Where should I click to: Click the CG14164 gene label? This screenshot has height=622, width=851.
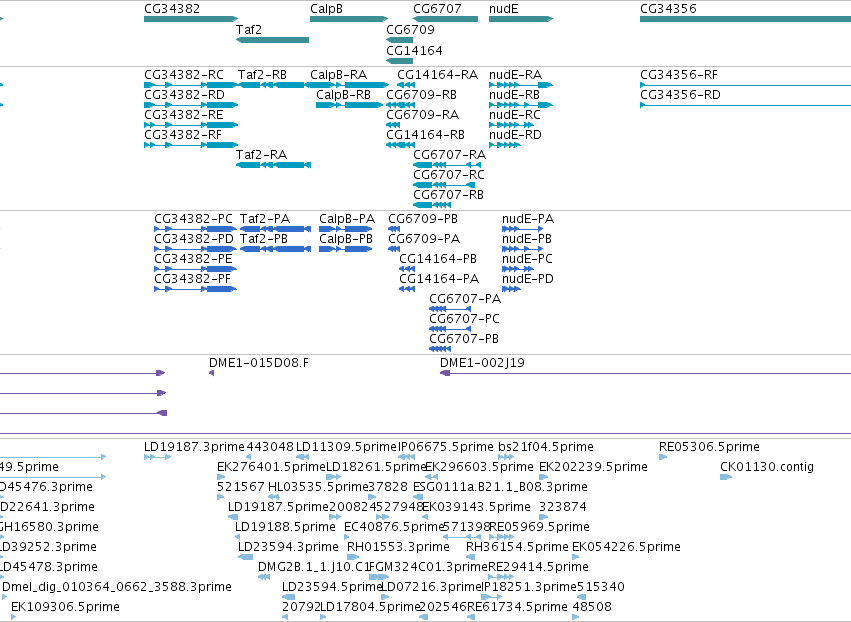pos(414,51)
